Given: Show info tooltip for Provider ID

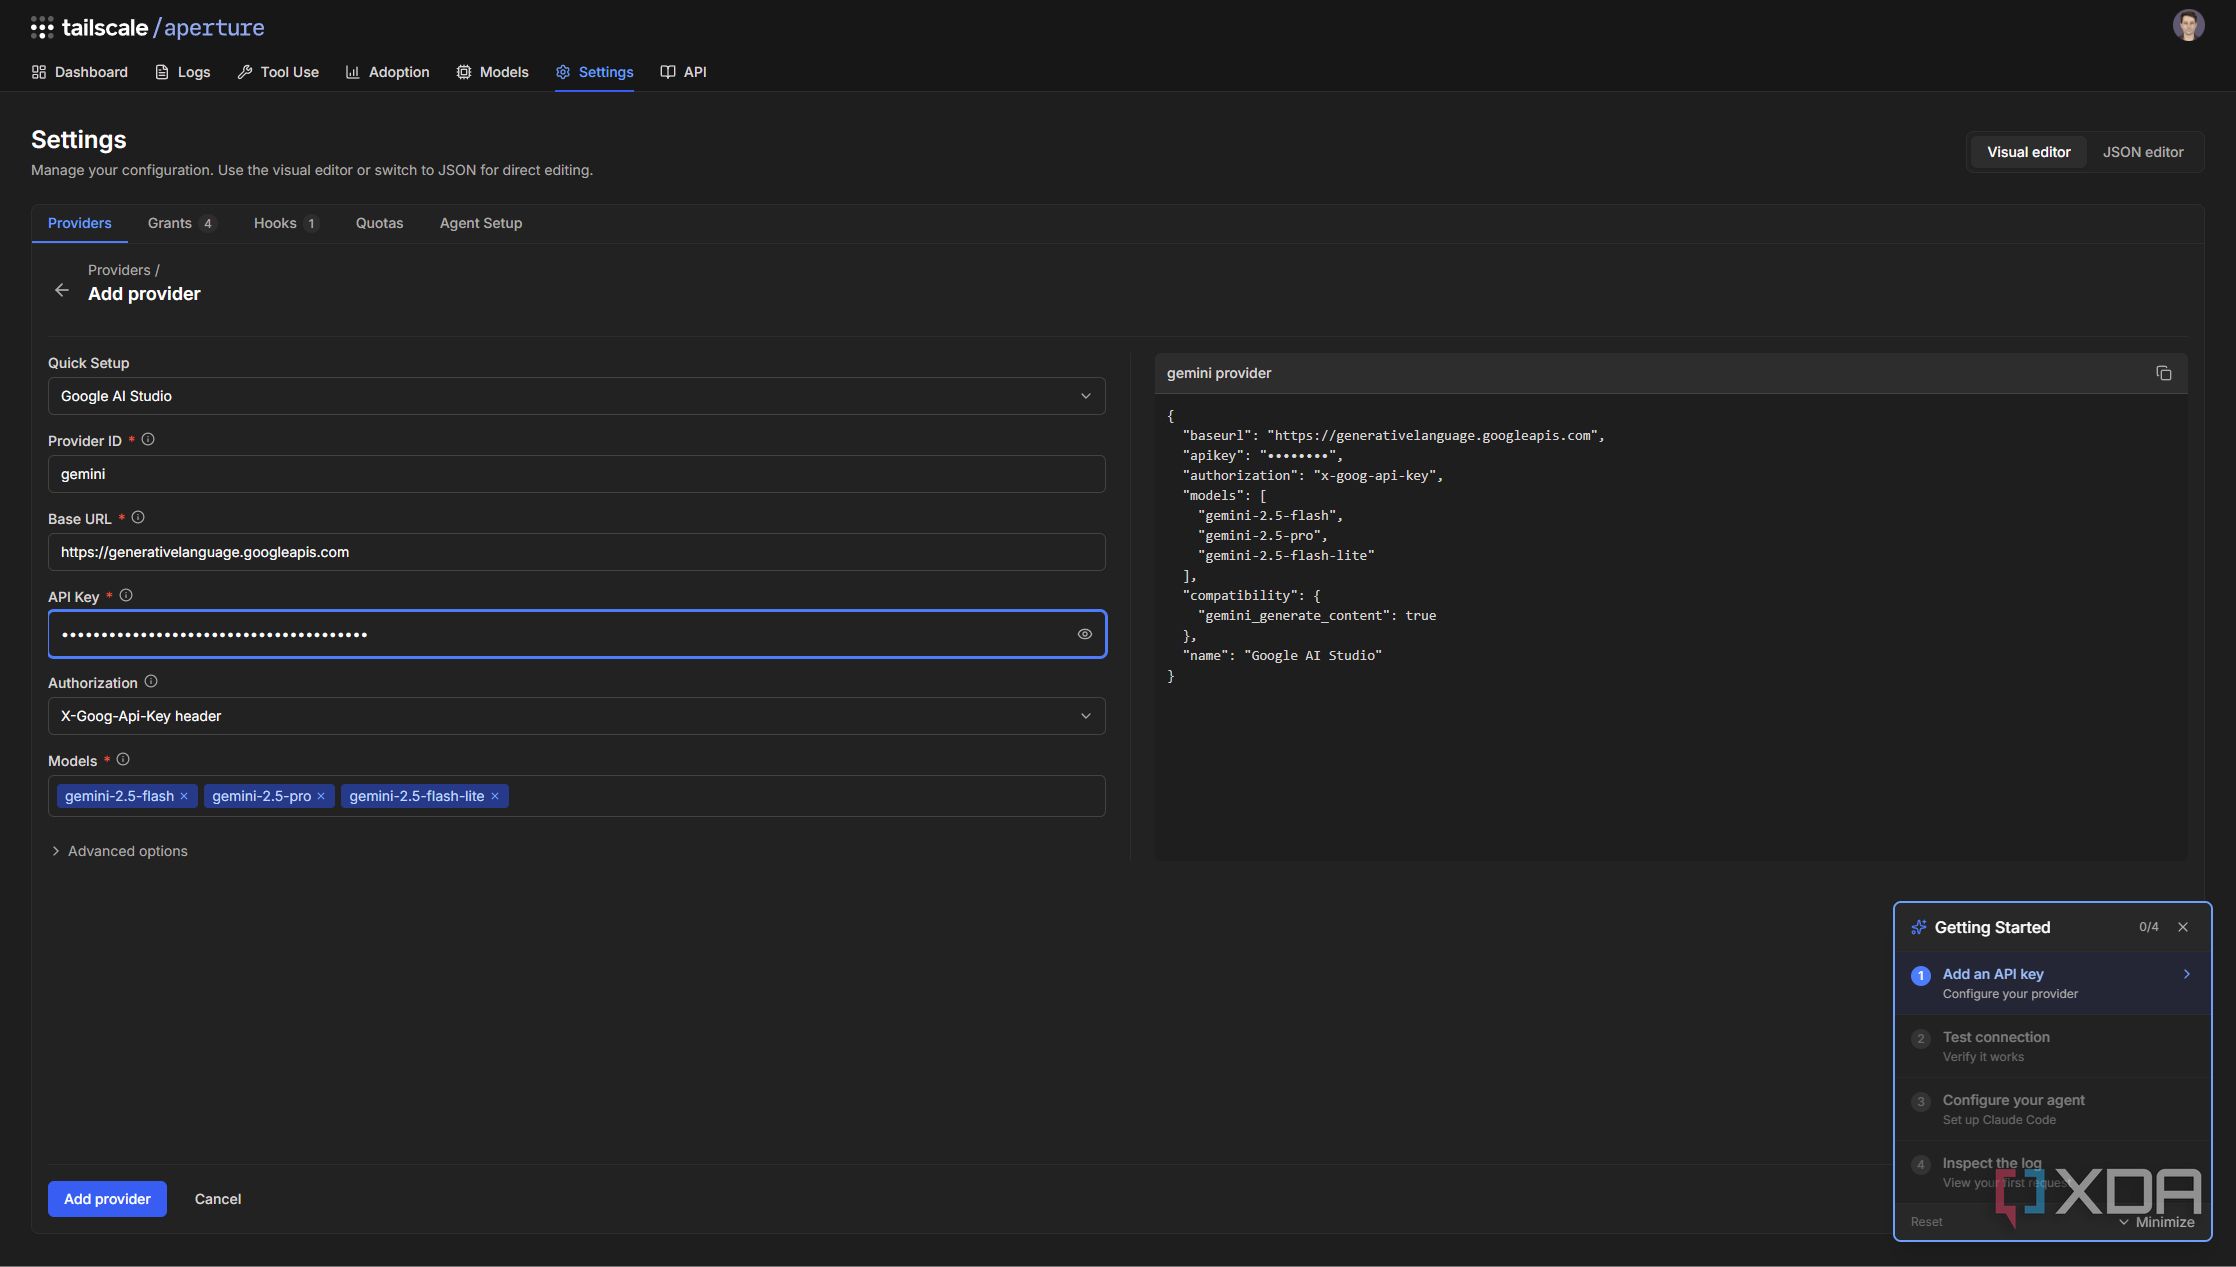Looking at the screenshot, I should [148, 439].
